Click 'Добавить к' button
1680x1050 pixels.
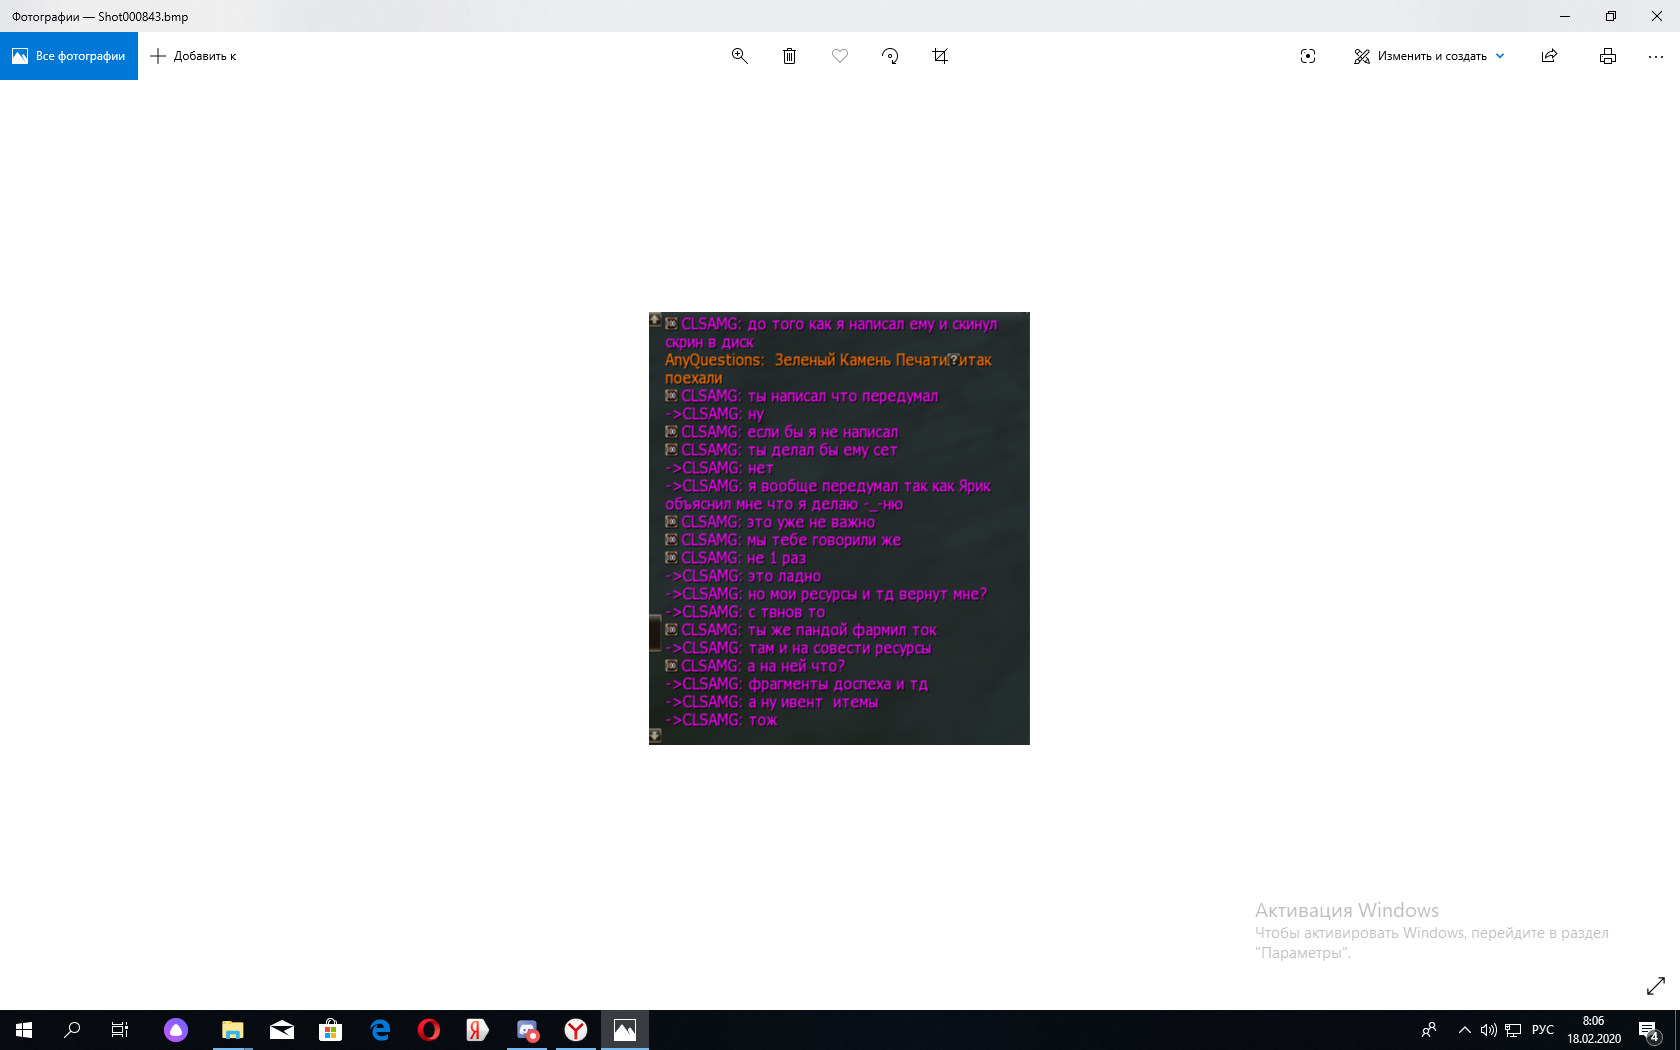[194, 56]
